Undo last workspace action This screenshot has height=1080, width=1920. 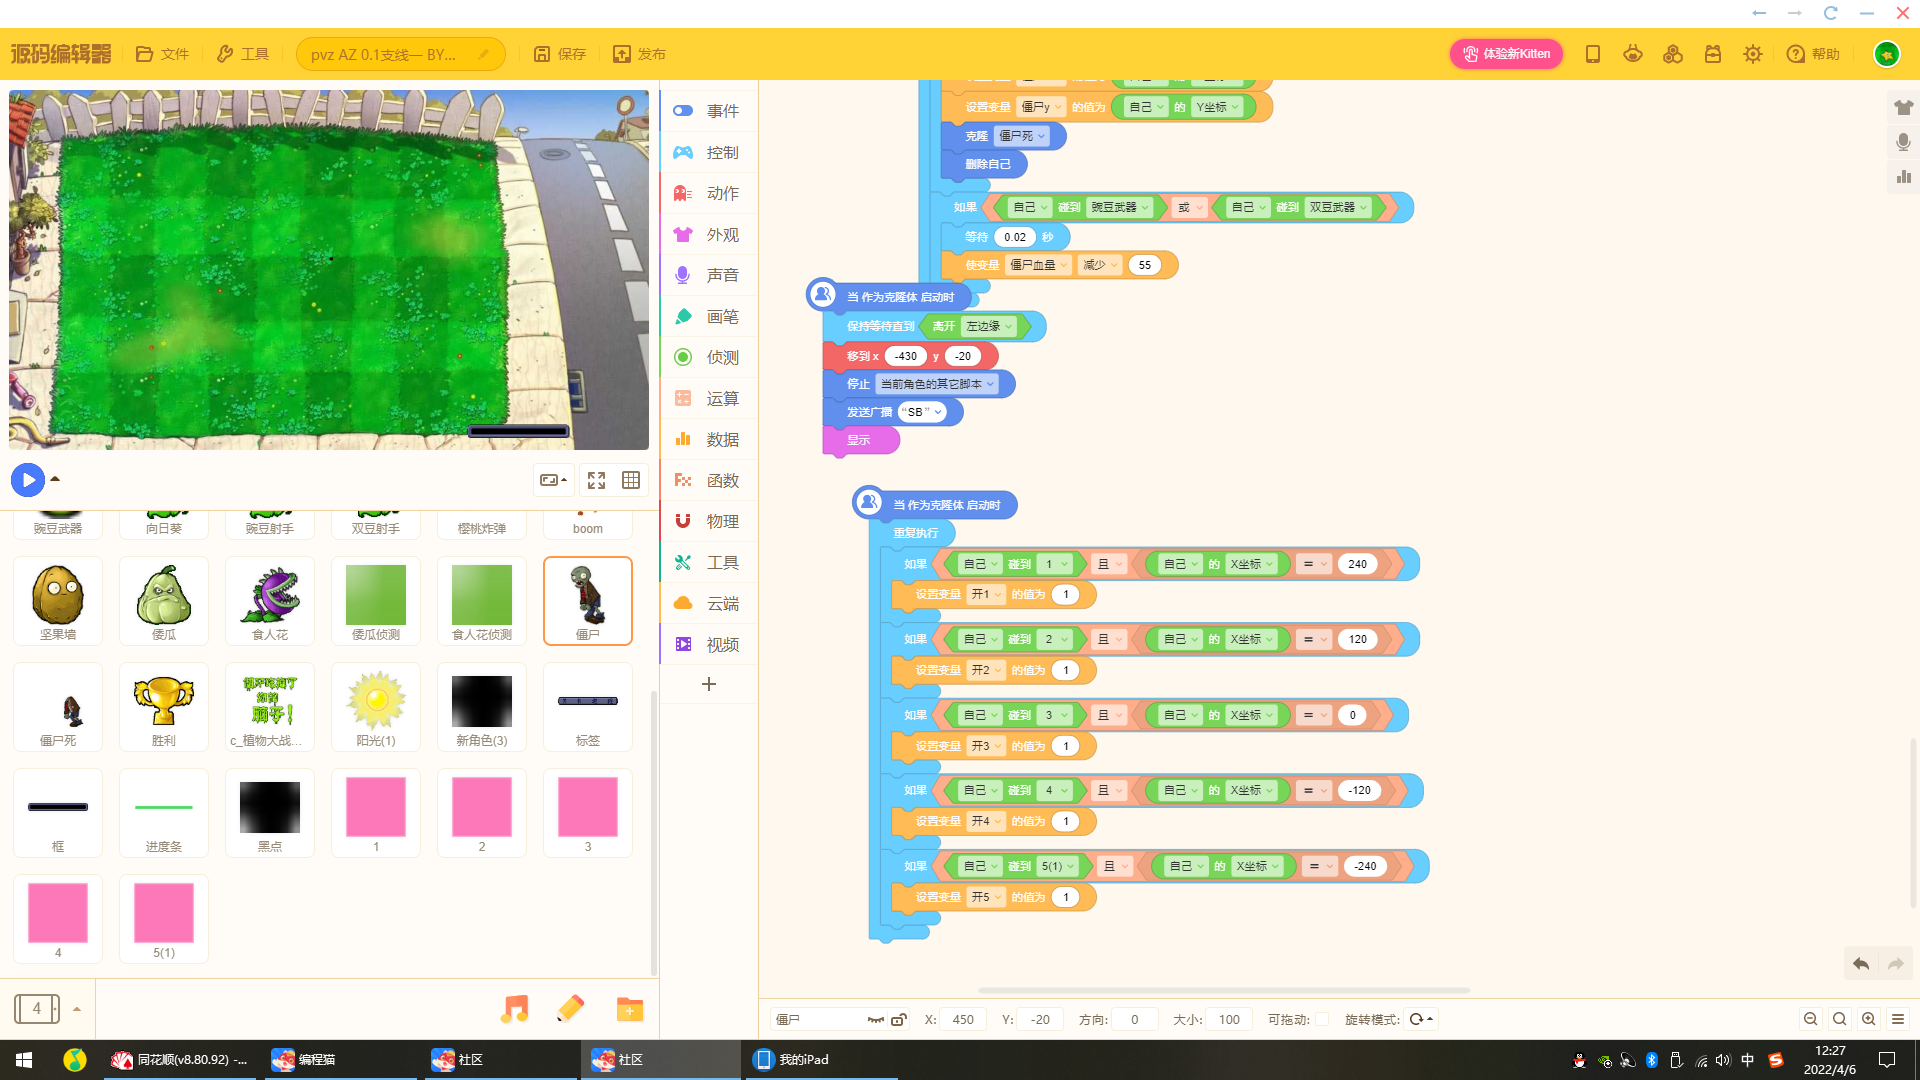[1861, 964]
